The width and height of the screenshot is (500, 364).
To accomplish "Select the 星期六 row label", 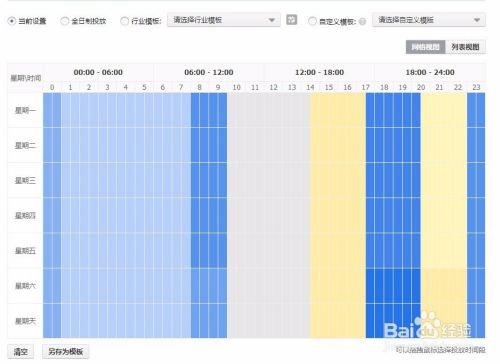I will (x=25, y=286).
